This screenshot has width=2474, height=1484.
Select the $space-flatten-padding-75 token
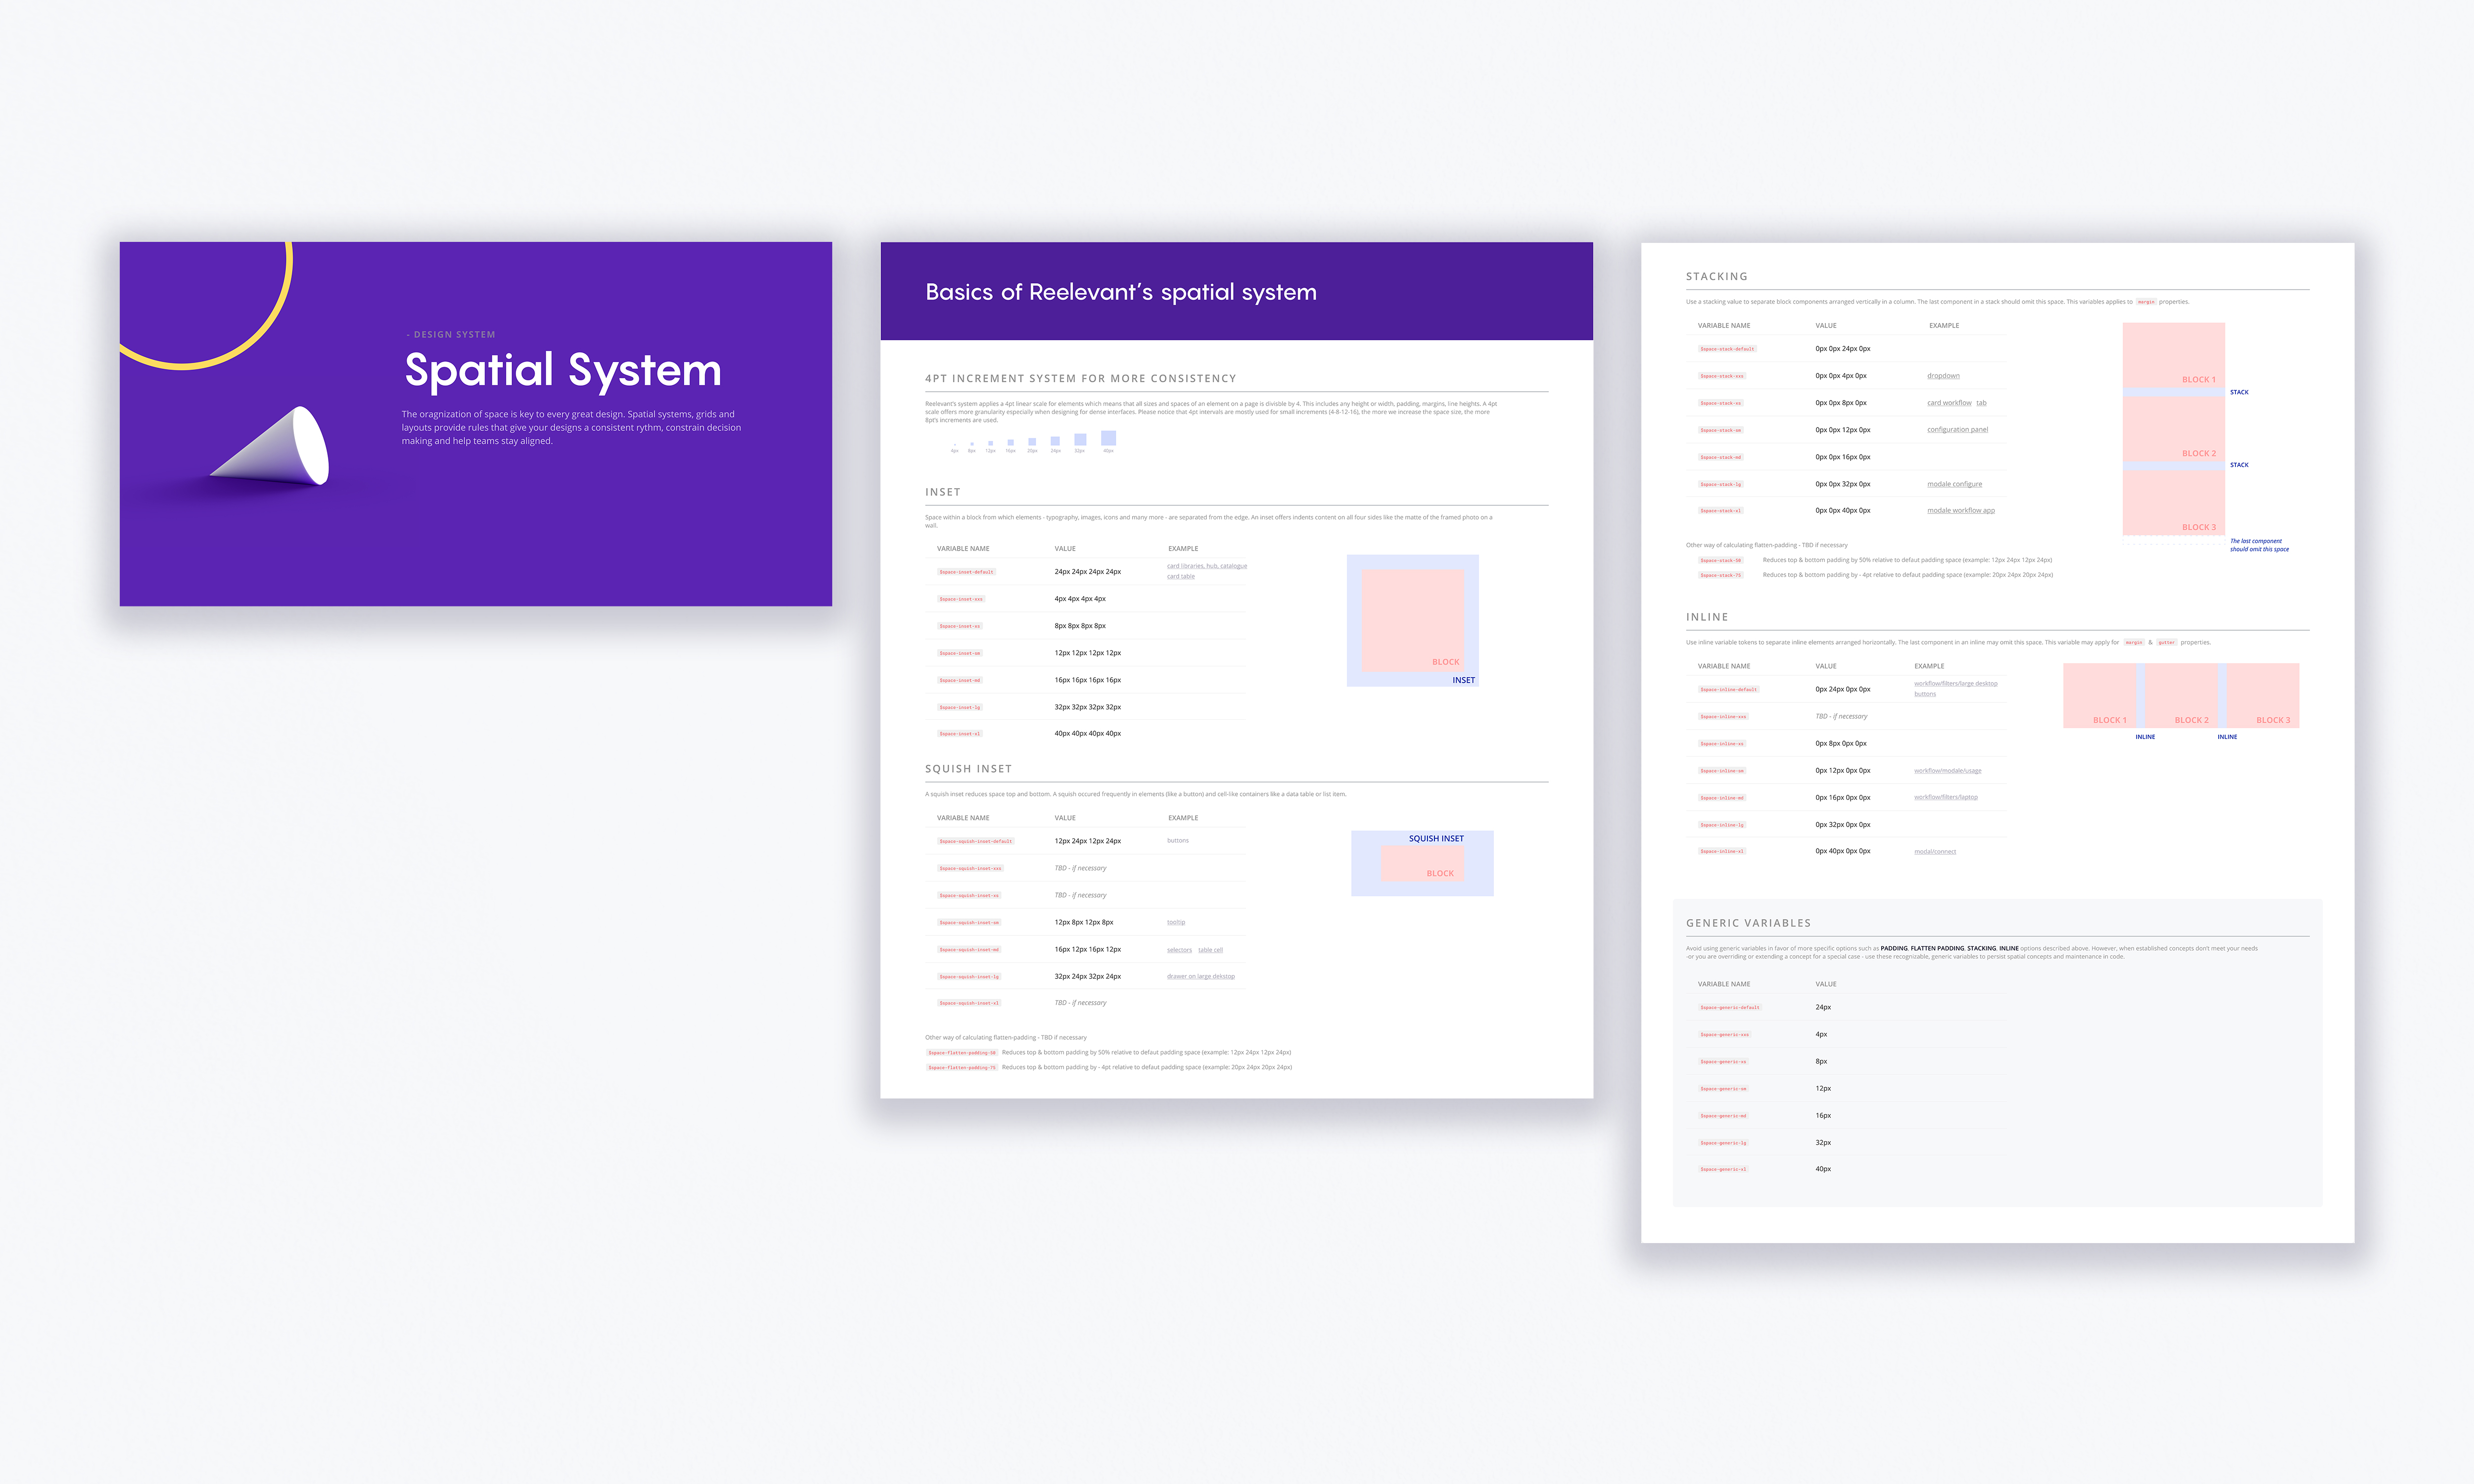pyautogui.click(x=962, y=1068)
